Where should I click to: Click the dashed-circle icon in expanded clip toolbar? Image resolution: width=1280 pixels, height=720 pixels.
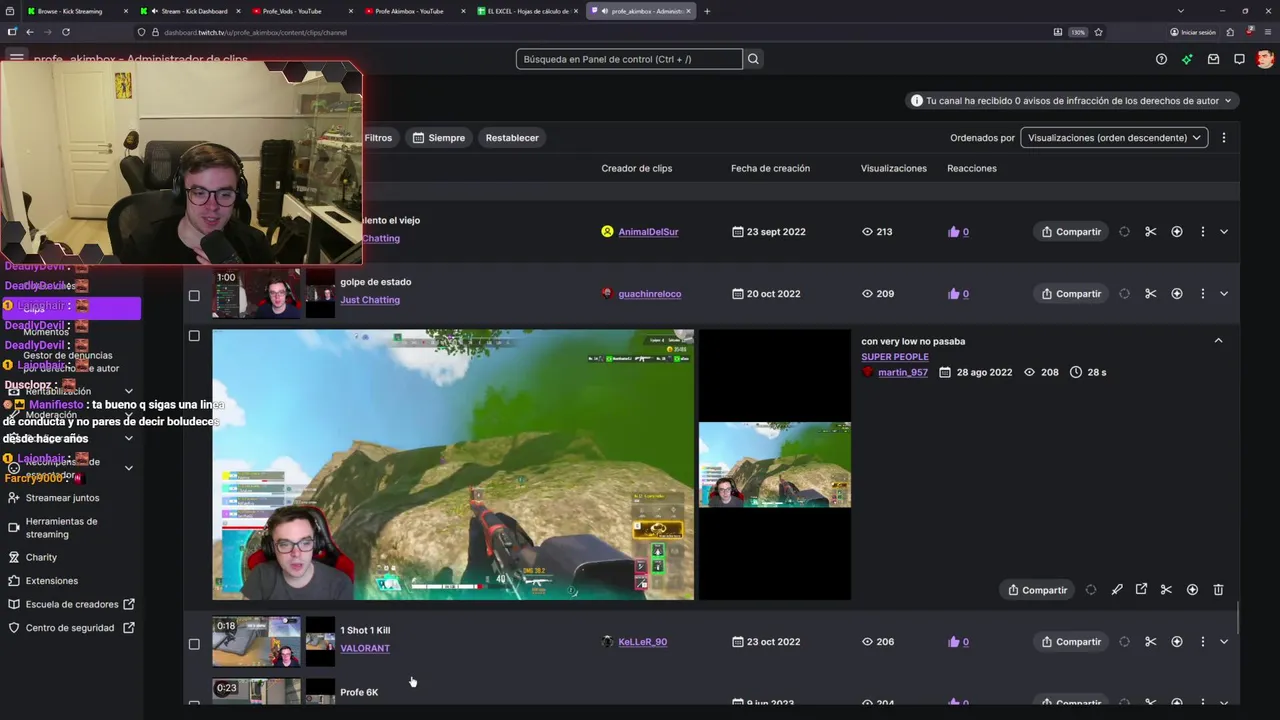click(1091, 590)
